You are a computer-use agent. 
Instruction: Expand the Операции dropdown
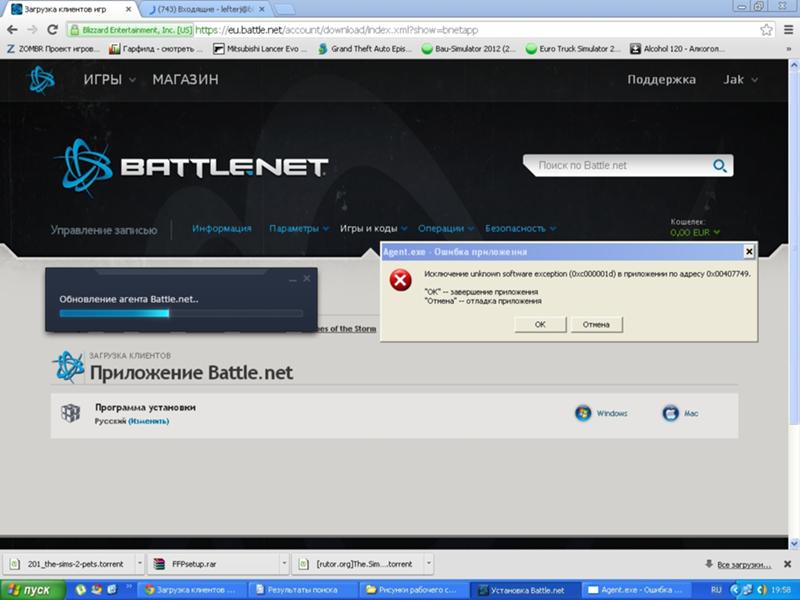pos(445,229)
